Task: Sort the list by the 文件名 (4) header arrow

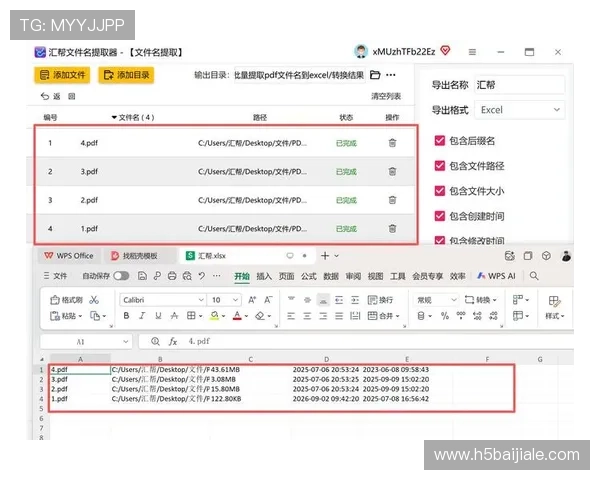Action: (x=114, y=117)
